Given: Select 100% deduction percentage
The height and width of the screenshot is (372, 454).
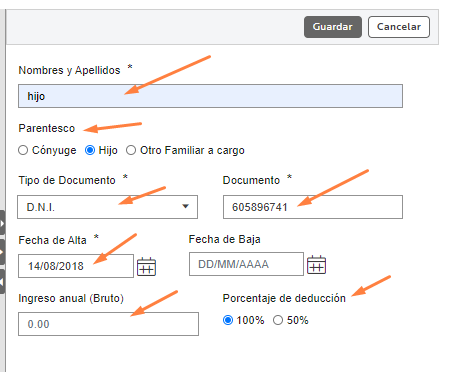Looking at the screenshot, I should point(228,320).
